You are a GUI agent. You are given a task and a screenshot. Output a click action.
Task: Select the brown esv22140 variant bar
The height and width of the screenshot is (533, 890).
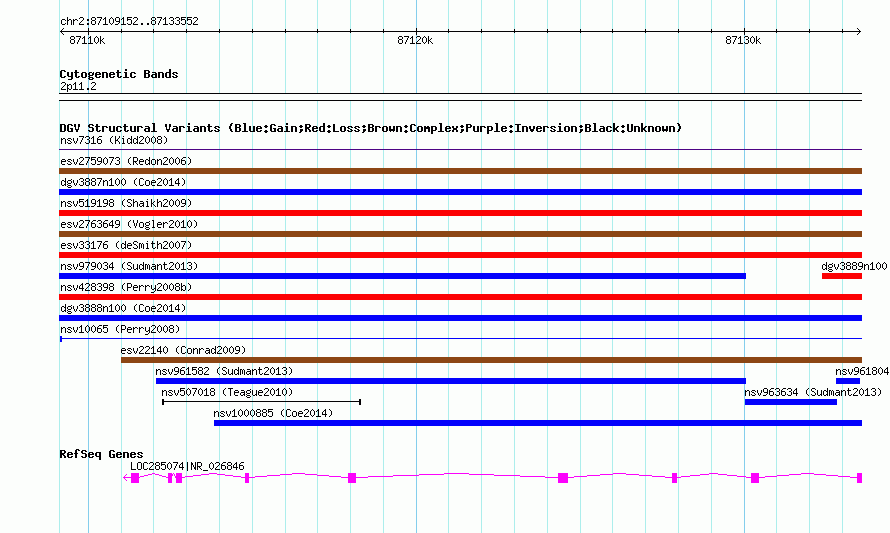click(x=491, y=360)
